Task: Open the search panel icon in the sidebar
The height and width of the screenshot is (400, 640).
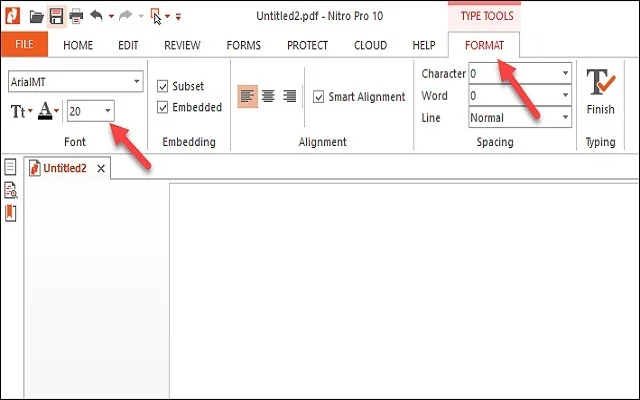Action: coord(11,190)
